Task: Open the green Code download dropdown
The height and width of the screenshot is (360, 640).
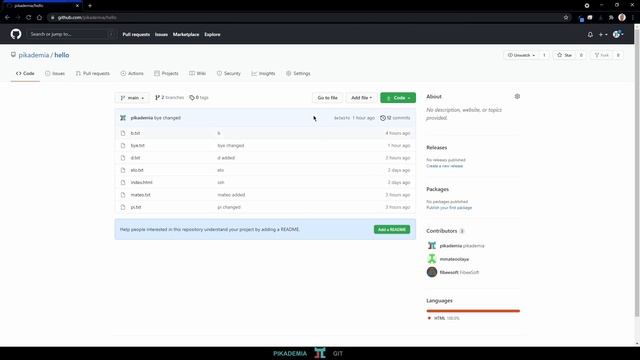Action: pos(398,98)
